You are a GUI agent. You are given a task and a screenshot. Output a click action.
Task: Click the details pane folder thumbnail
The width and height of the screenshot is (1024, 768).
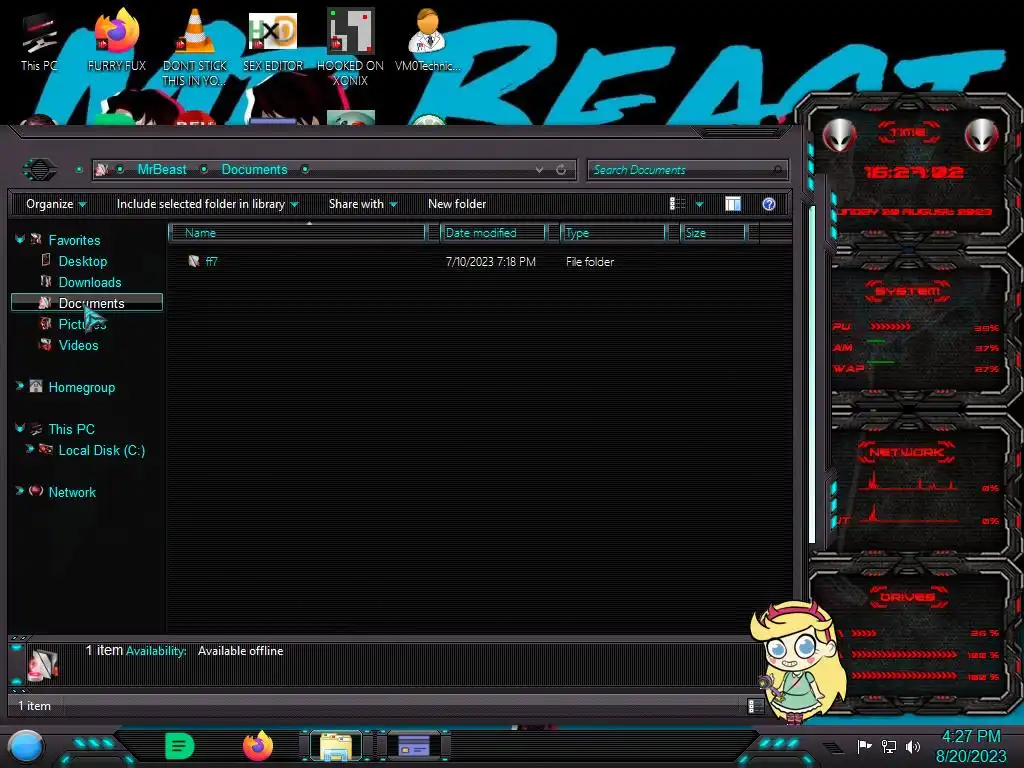(44, 665)
